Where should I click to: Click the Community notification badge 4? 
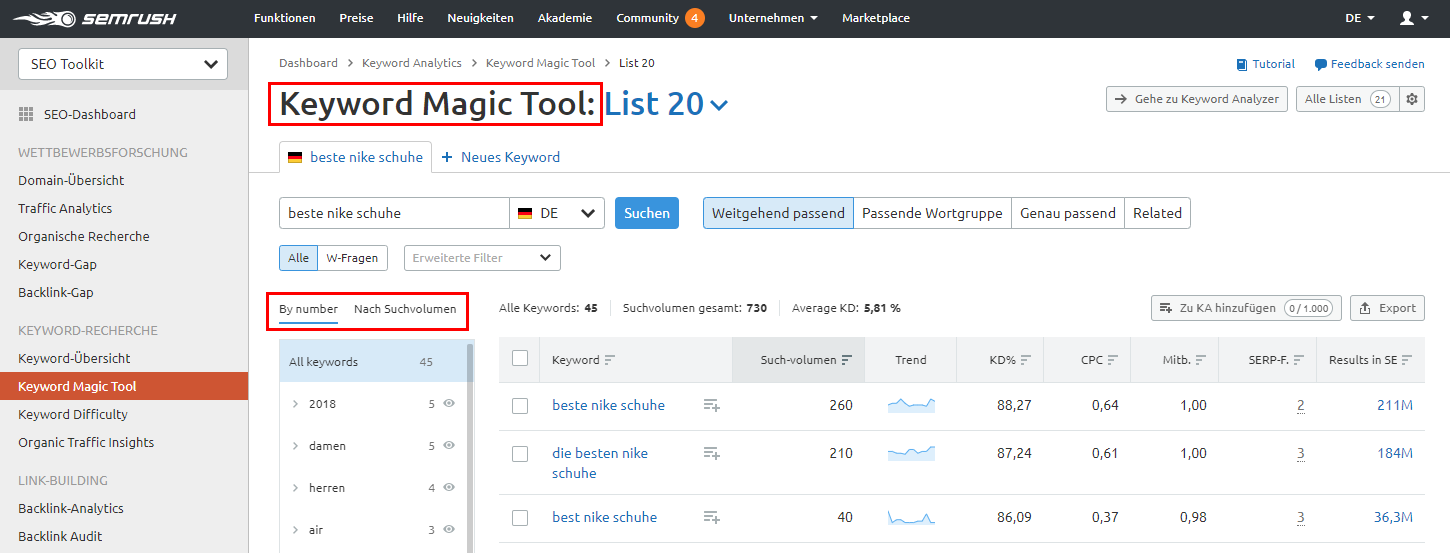coord(695,18)
